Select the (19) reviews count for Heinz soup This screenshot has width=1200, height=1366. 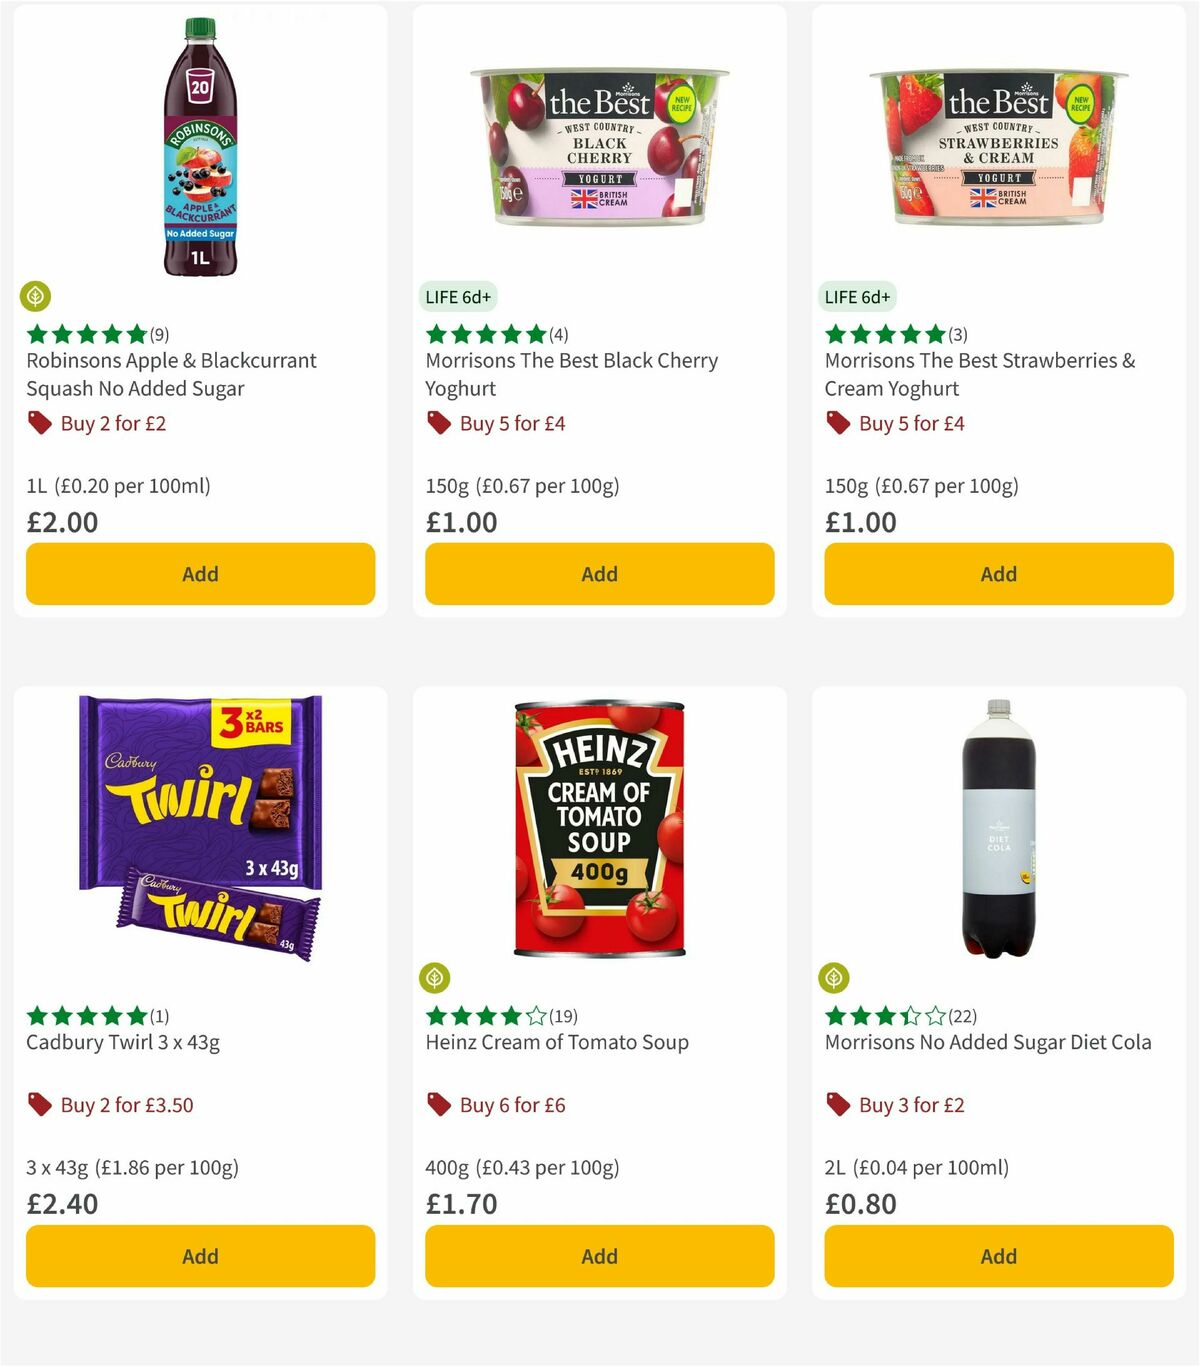pos(564,1015)
